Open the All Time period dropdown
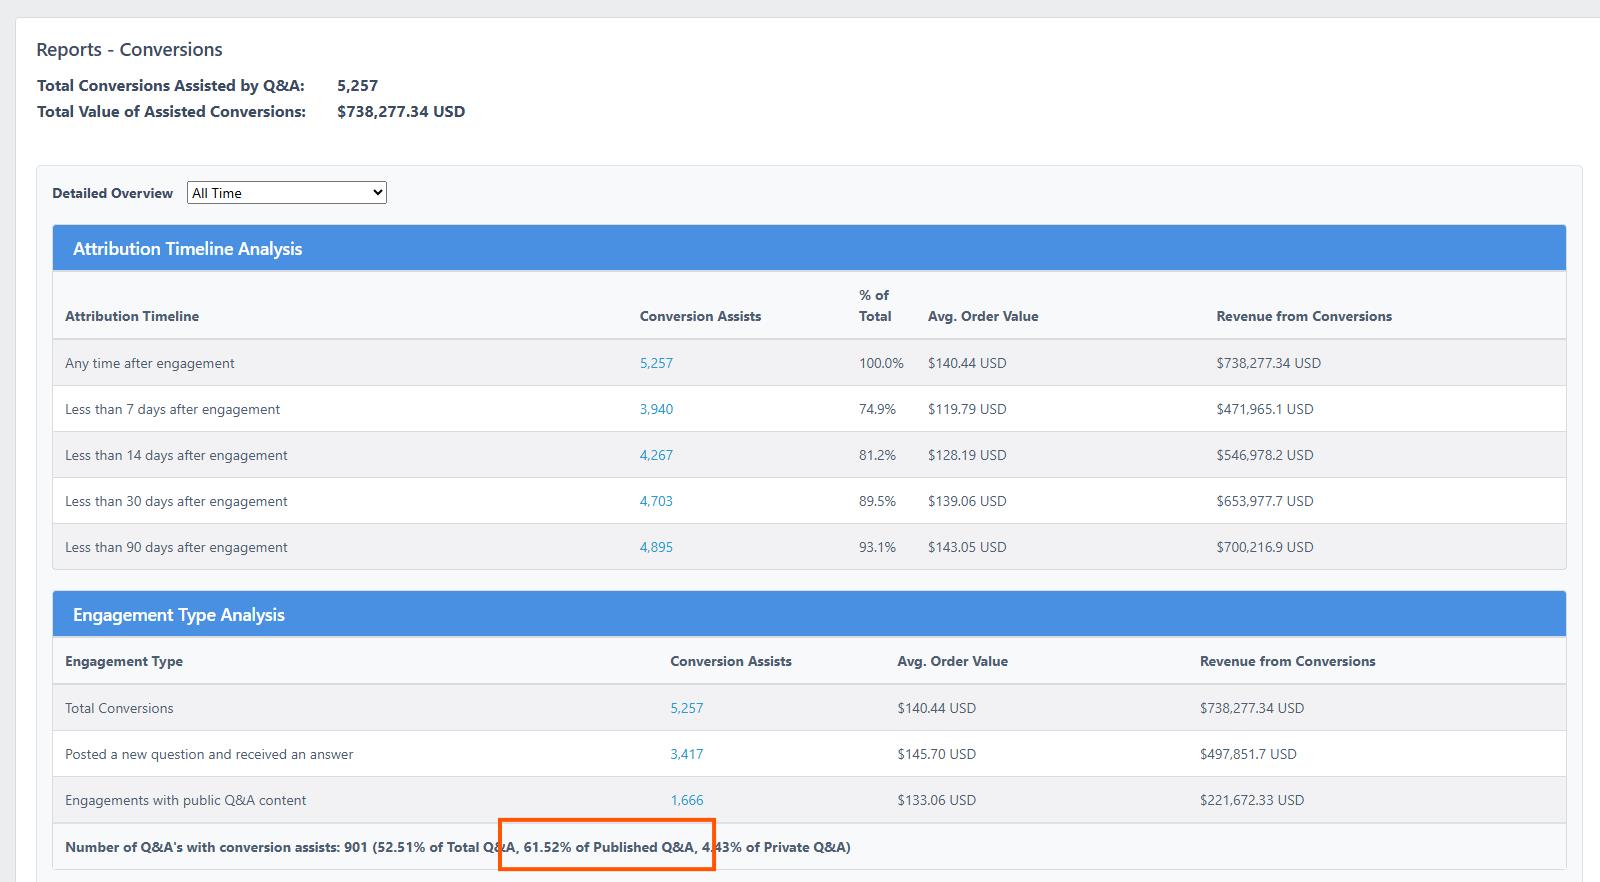Screen dimensions: 1600x882 pos(286,193)
